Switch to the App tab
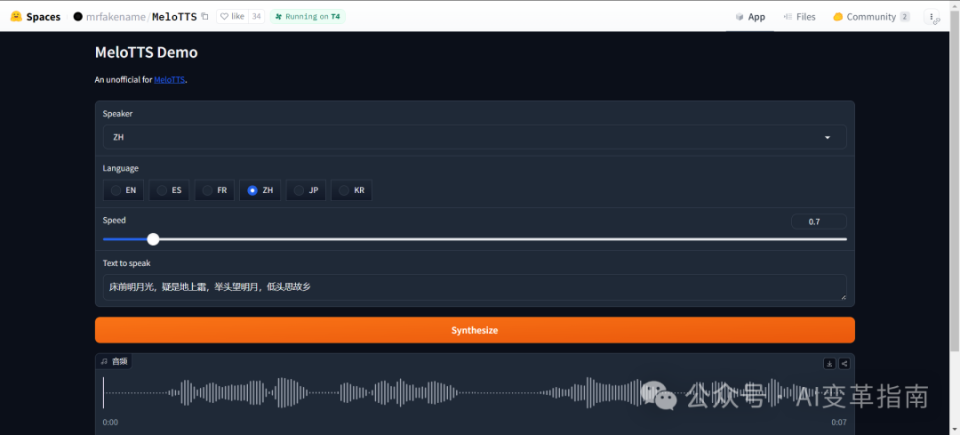 point(750,17)
